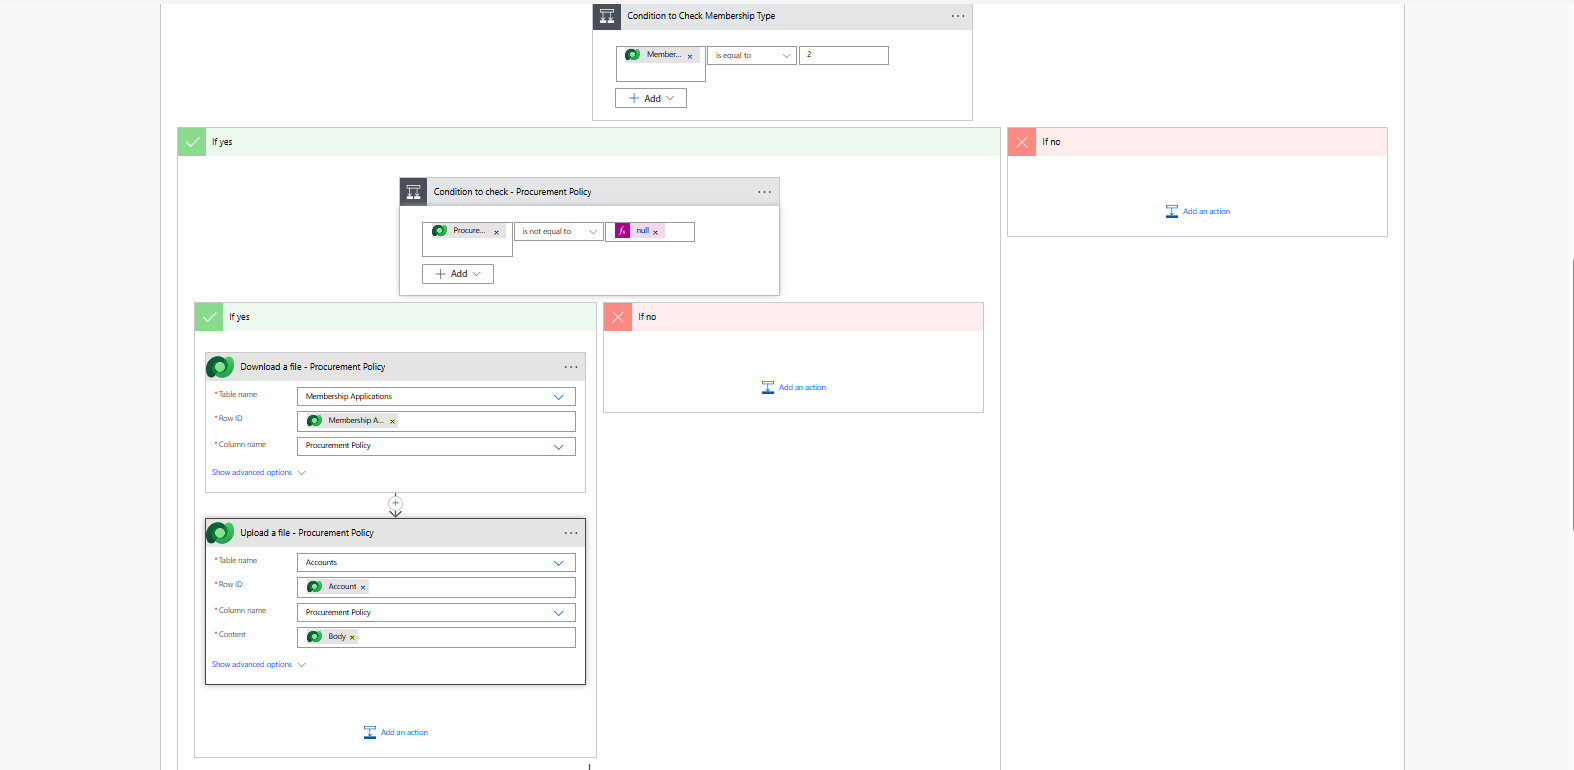
Task: Show advanced options in Download a file
Action: pyautogui.click(x=258, y=473)
